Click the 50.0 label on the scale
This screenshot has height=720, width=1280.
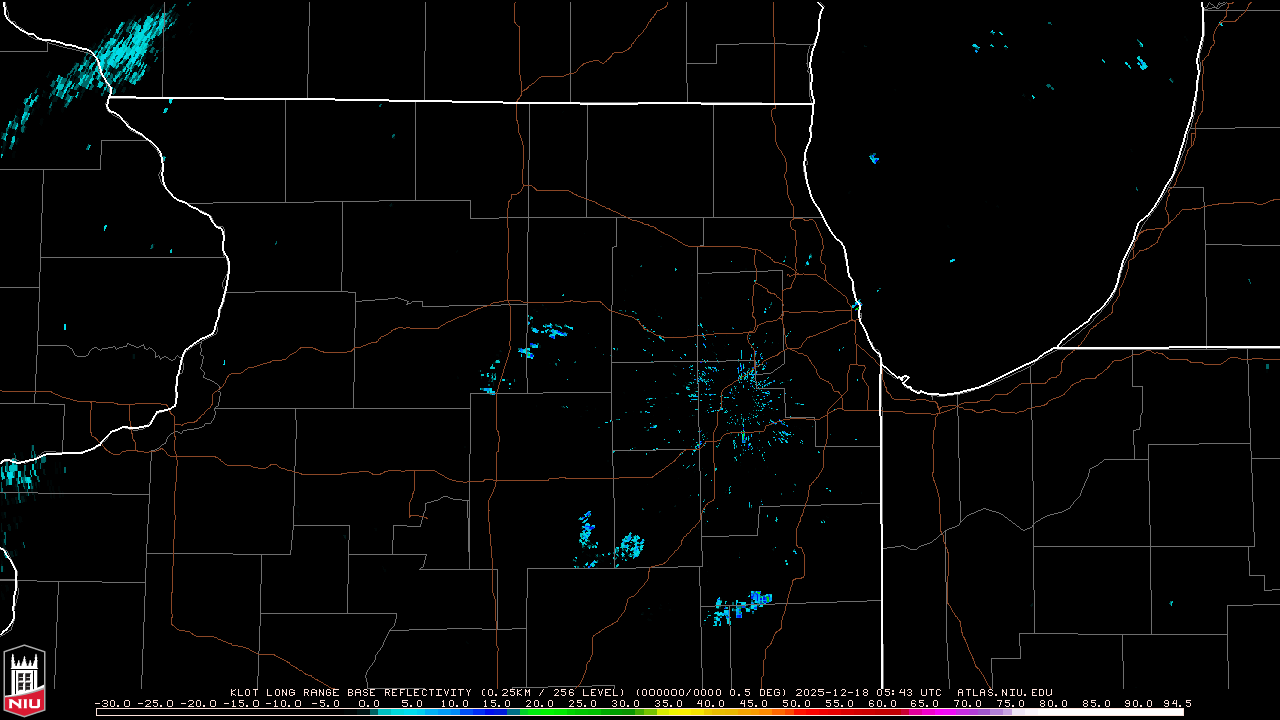click(x=796, y=703)
